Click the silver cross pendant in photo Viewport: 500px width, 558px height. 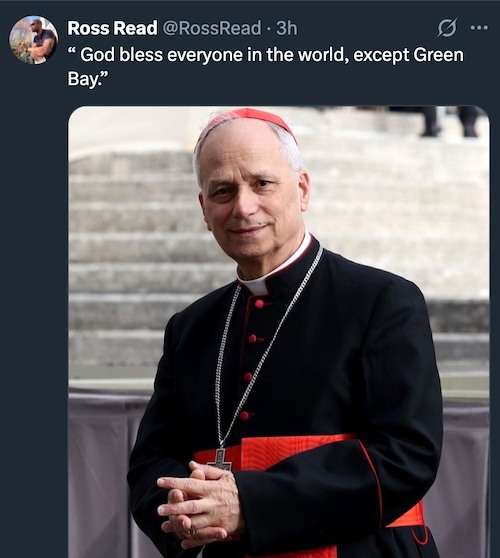pos(220,459)
